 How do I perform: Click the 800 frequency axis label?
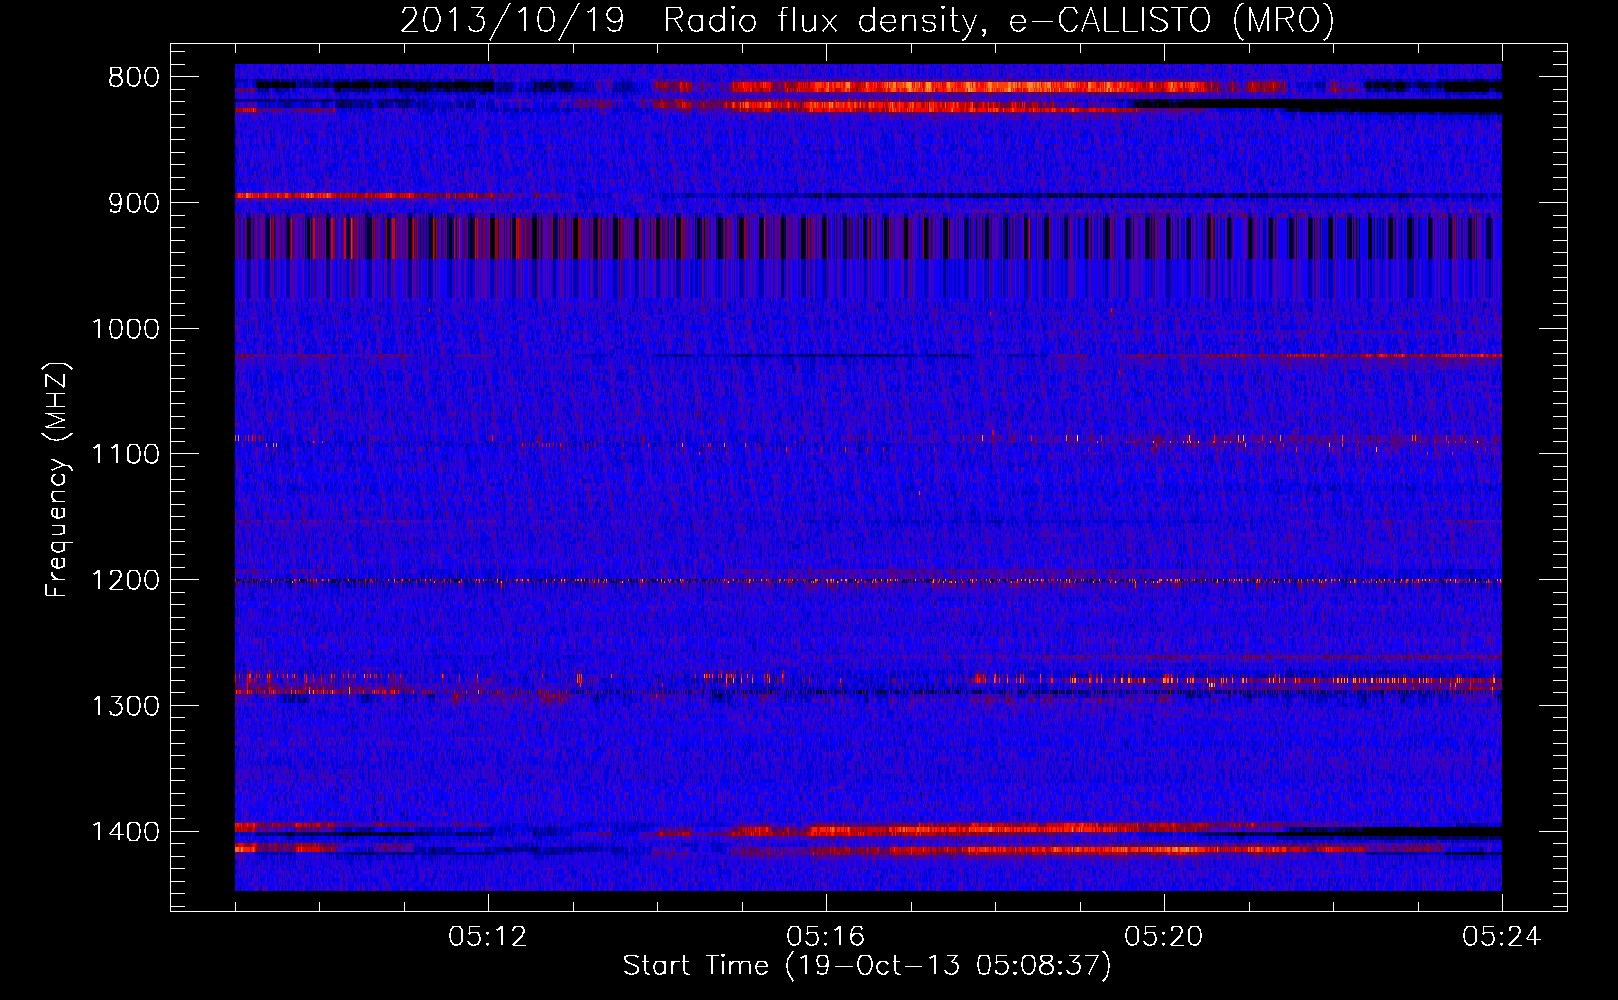click(x=134, y=78)
